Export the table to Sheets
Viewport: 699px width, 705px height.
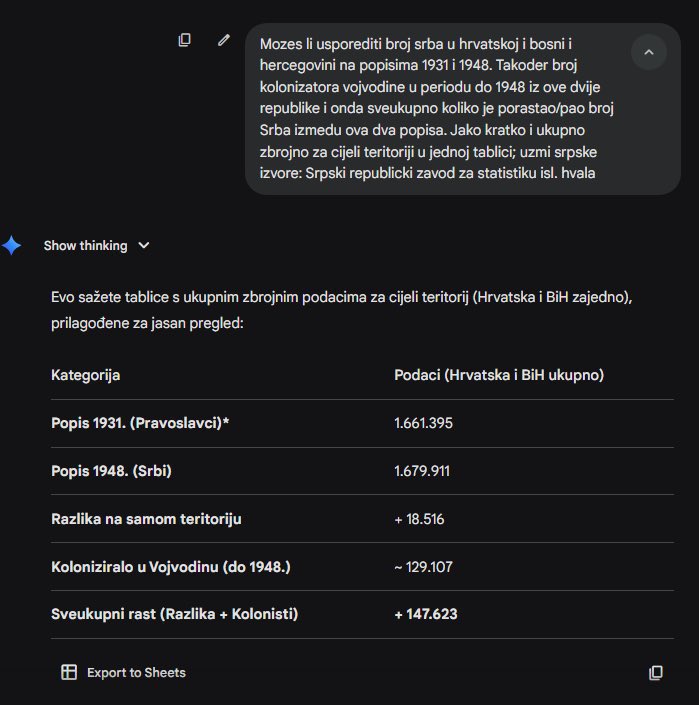[123, 672]
